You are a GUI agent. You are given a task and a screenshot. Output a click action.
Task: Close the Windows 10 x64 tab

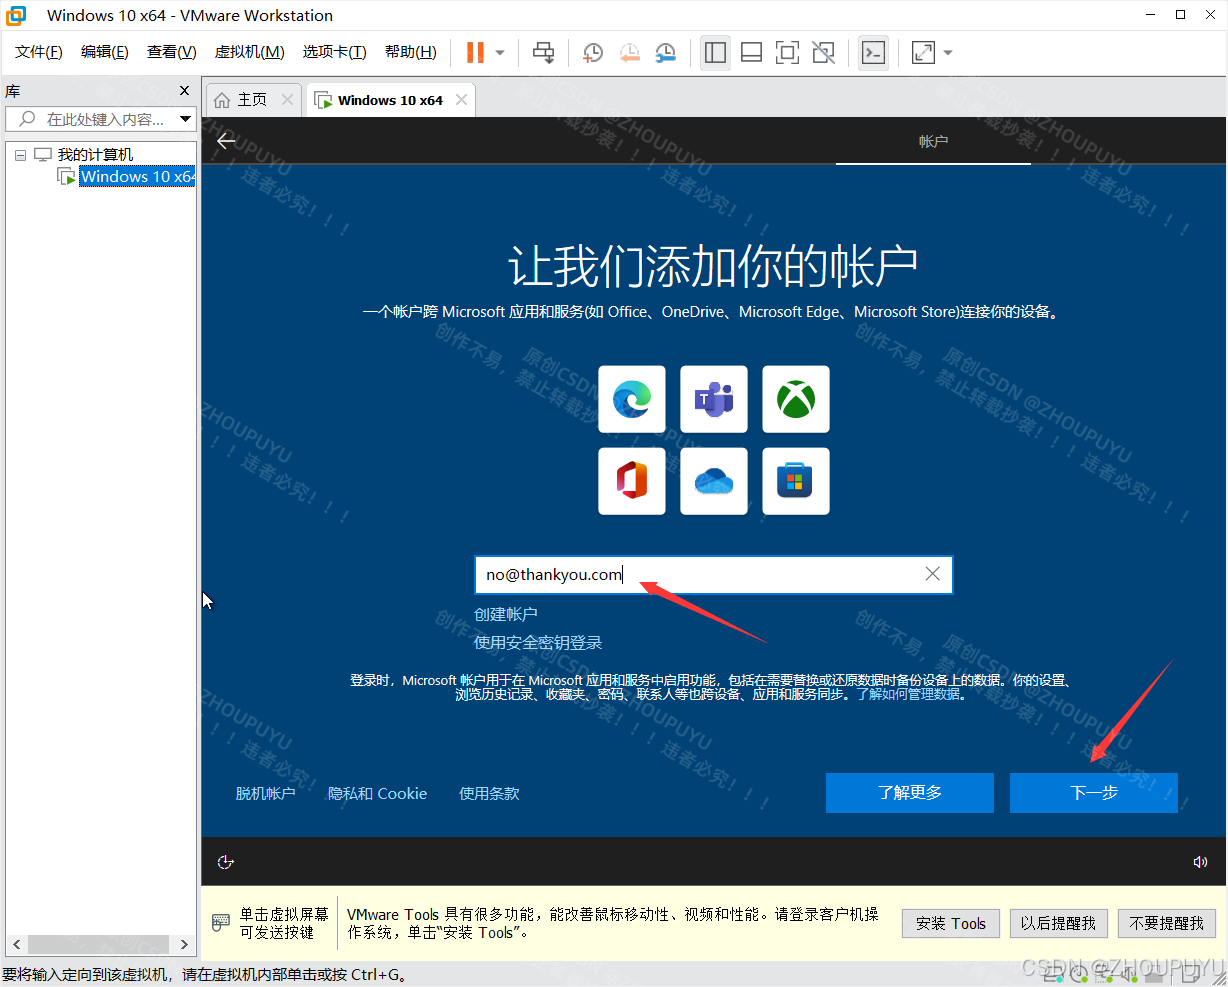(461, 100)
